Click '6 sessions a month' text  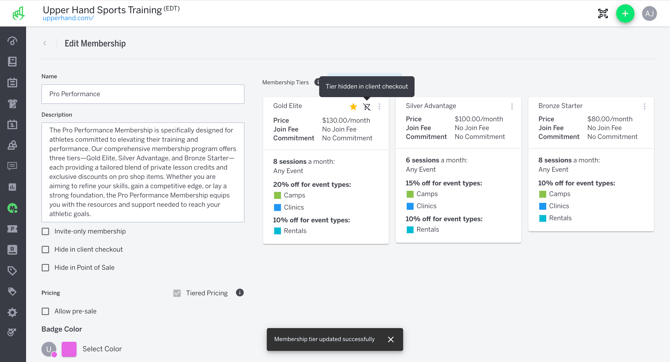(436, 160)
